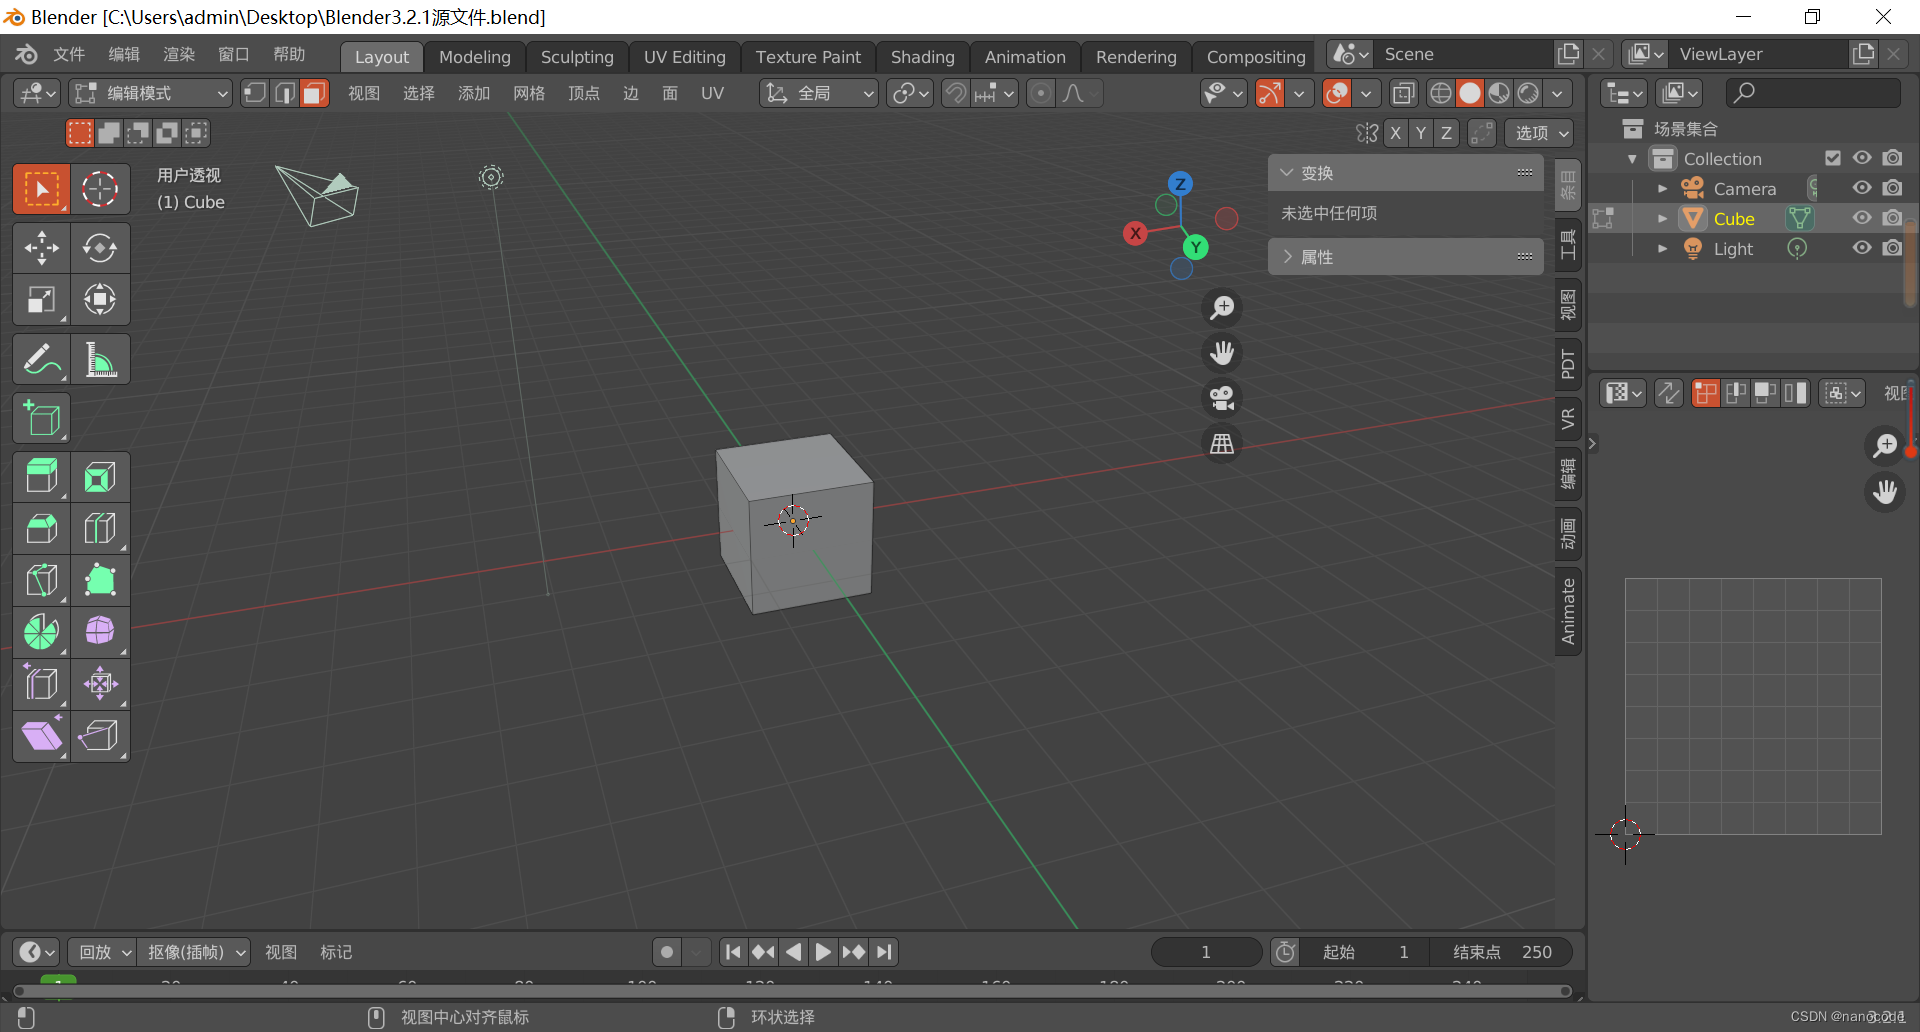Click Animate sidebar tab
Screen dimensions: 1920x1032
[1568, 611]
